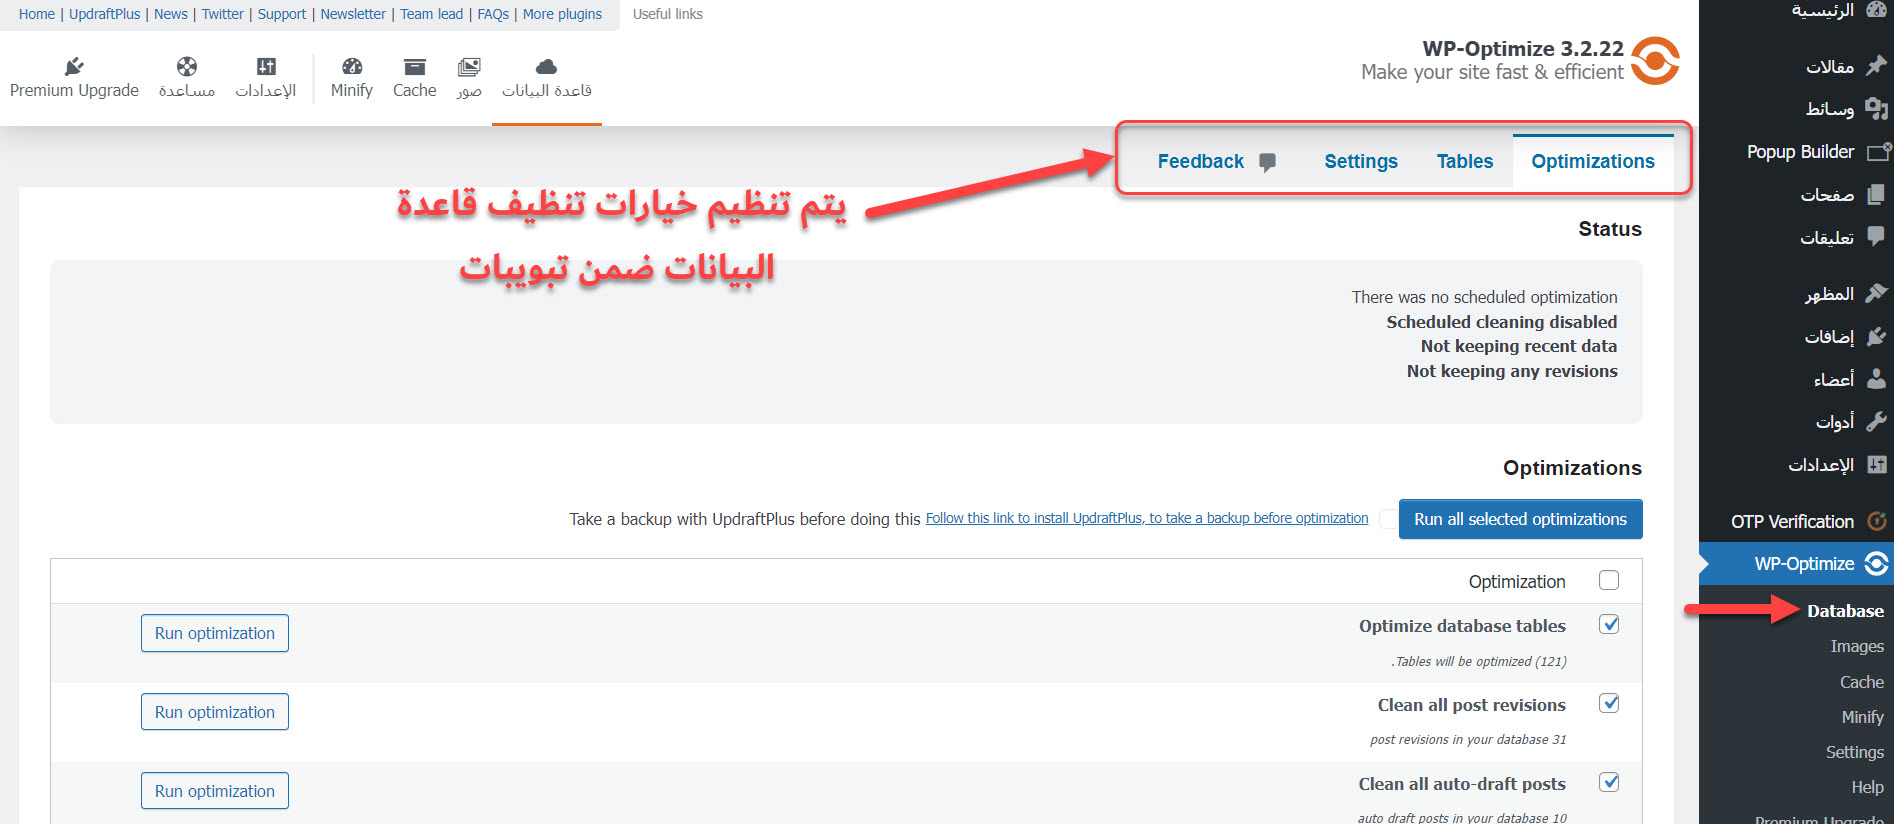Click the wrench icon beside أدوات
This screenshot has height=824, width=1894.
pyautogui.click(x=1876, y=421)
